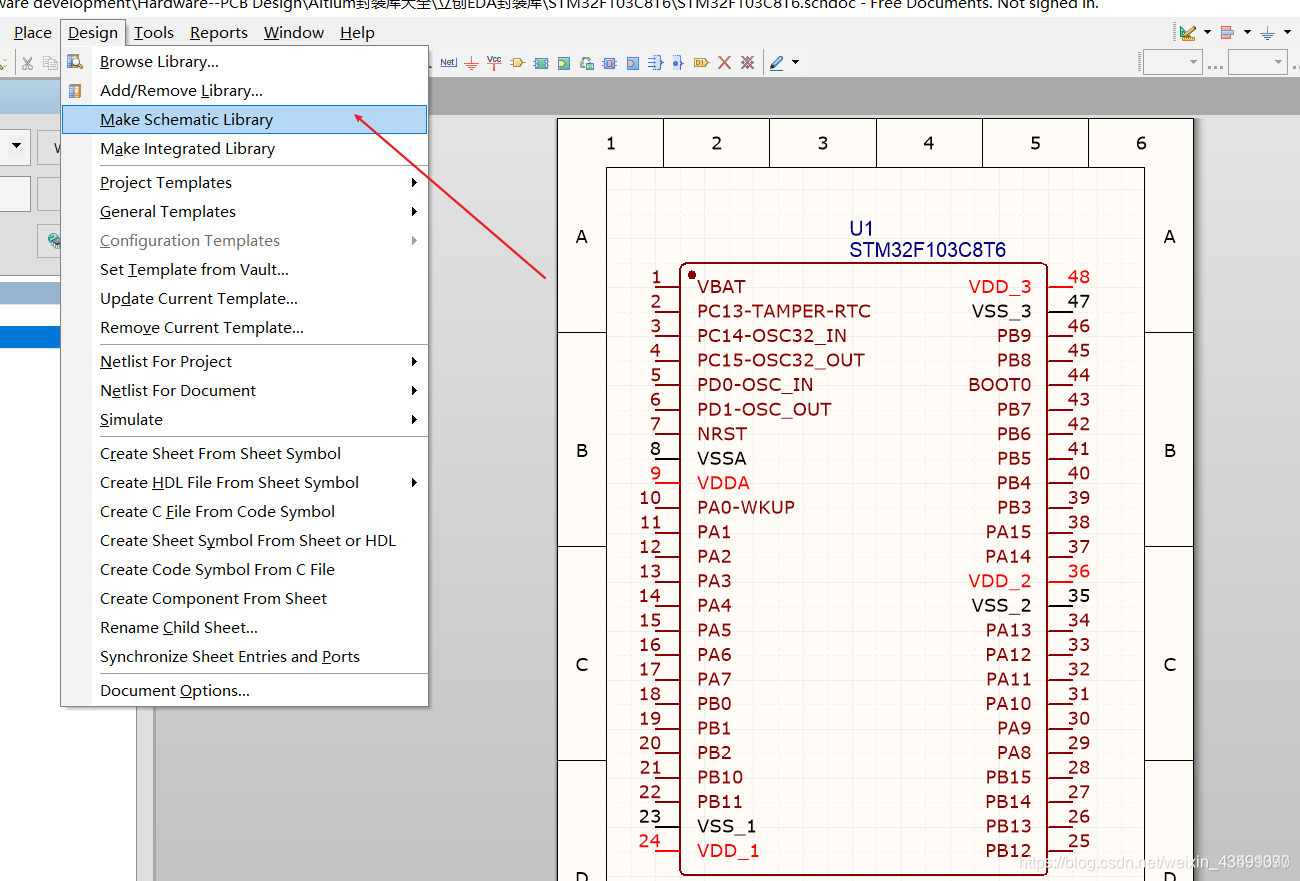Open the Design menu
This screenshot has width=1300, height=881.
pos(93,32)
